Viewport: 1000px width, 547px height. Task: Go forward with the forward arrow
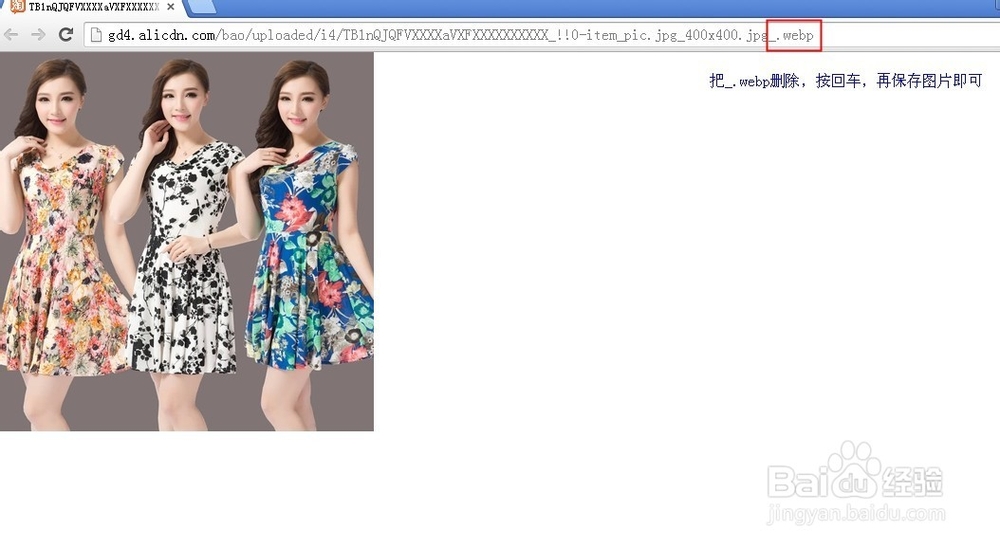coord(38,34)
